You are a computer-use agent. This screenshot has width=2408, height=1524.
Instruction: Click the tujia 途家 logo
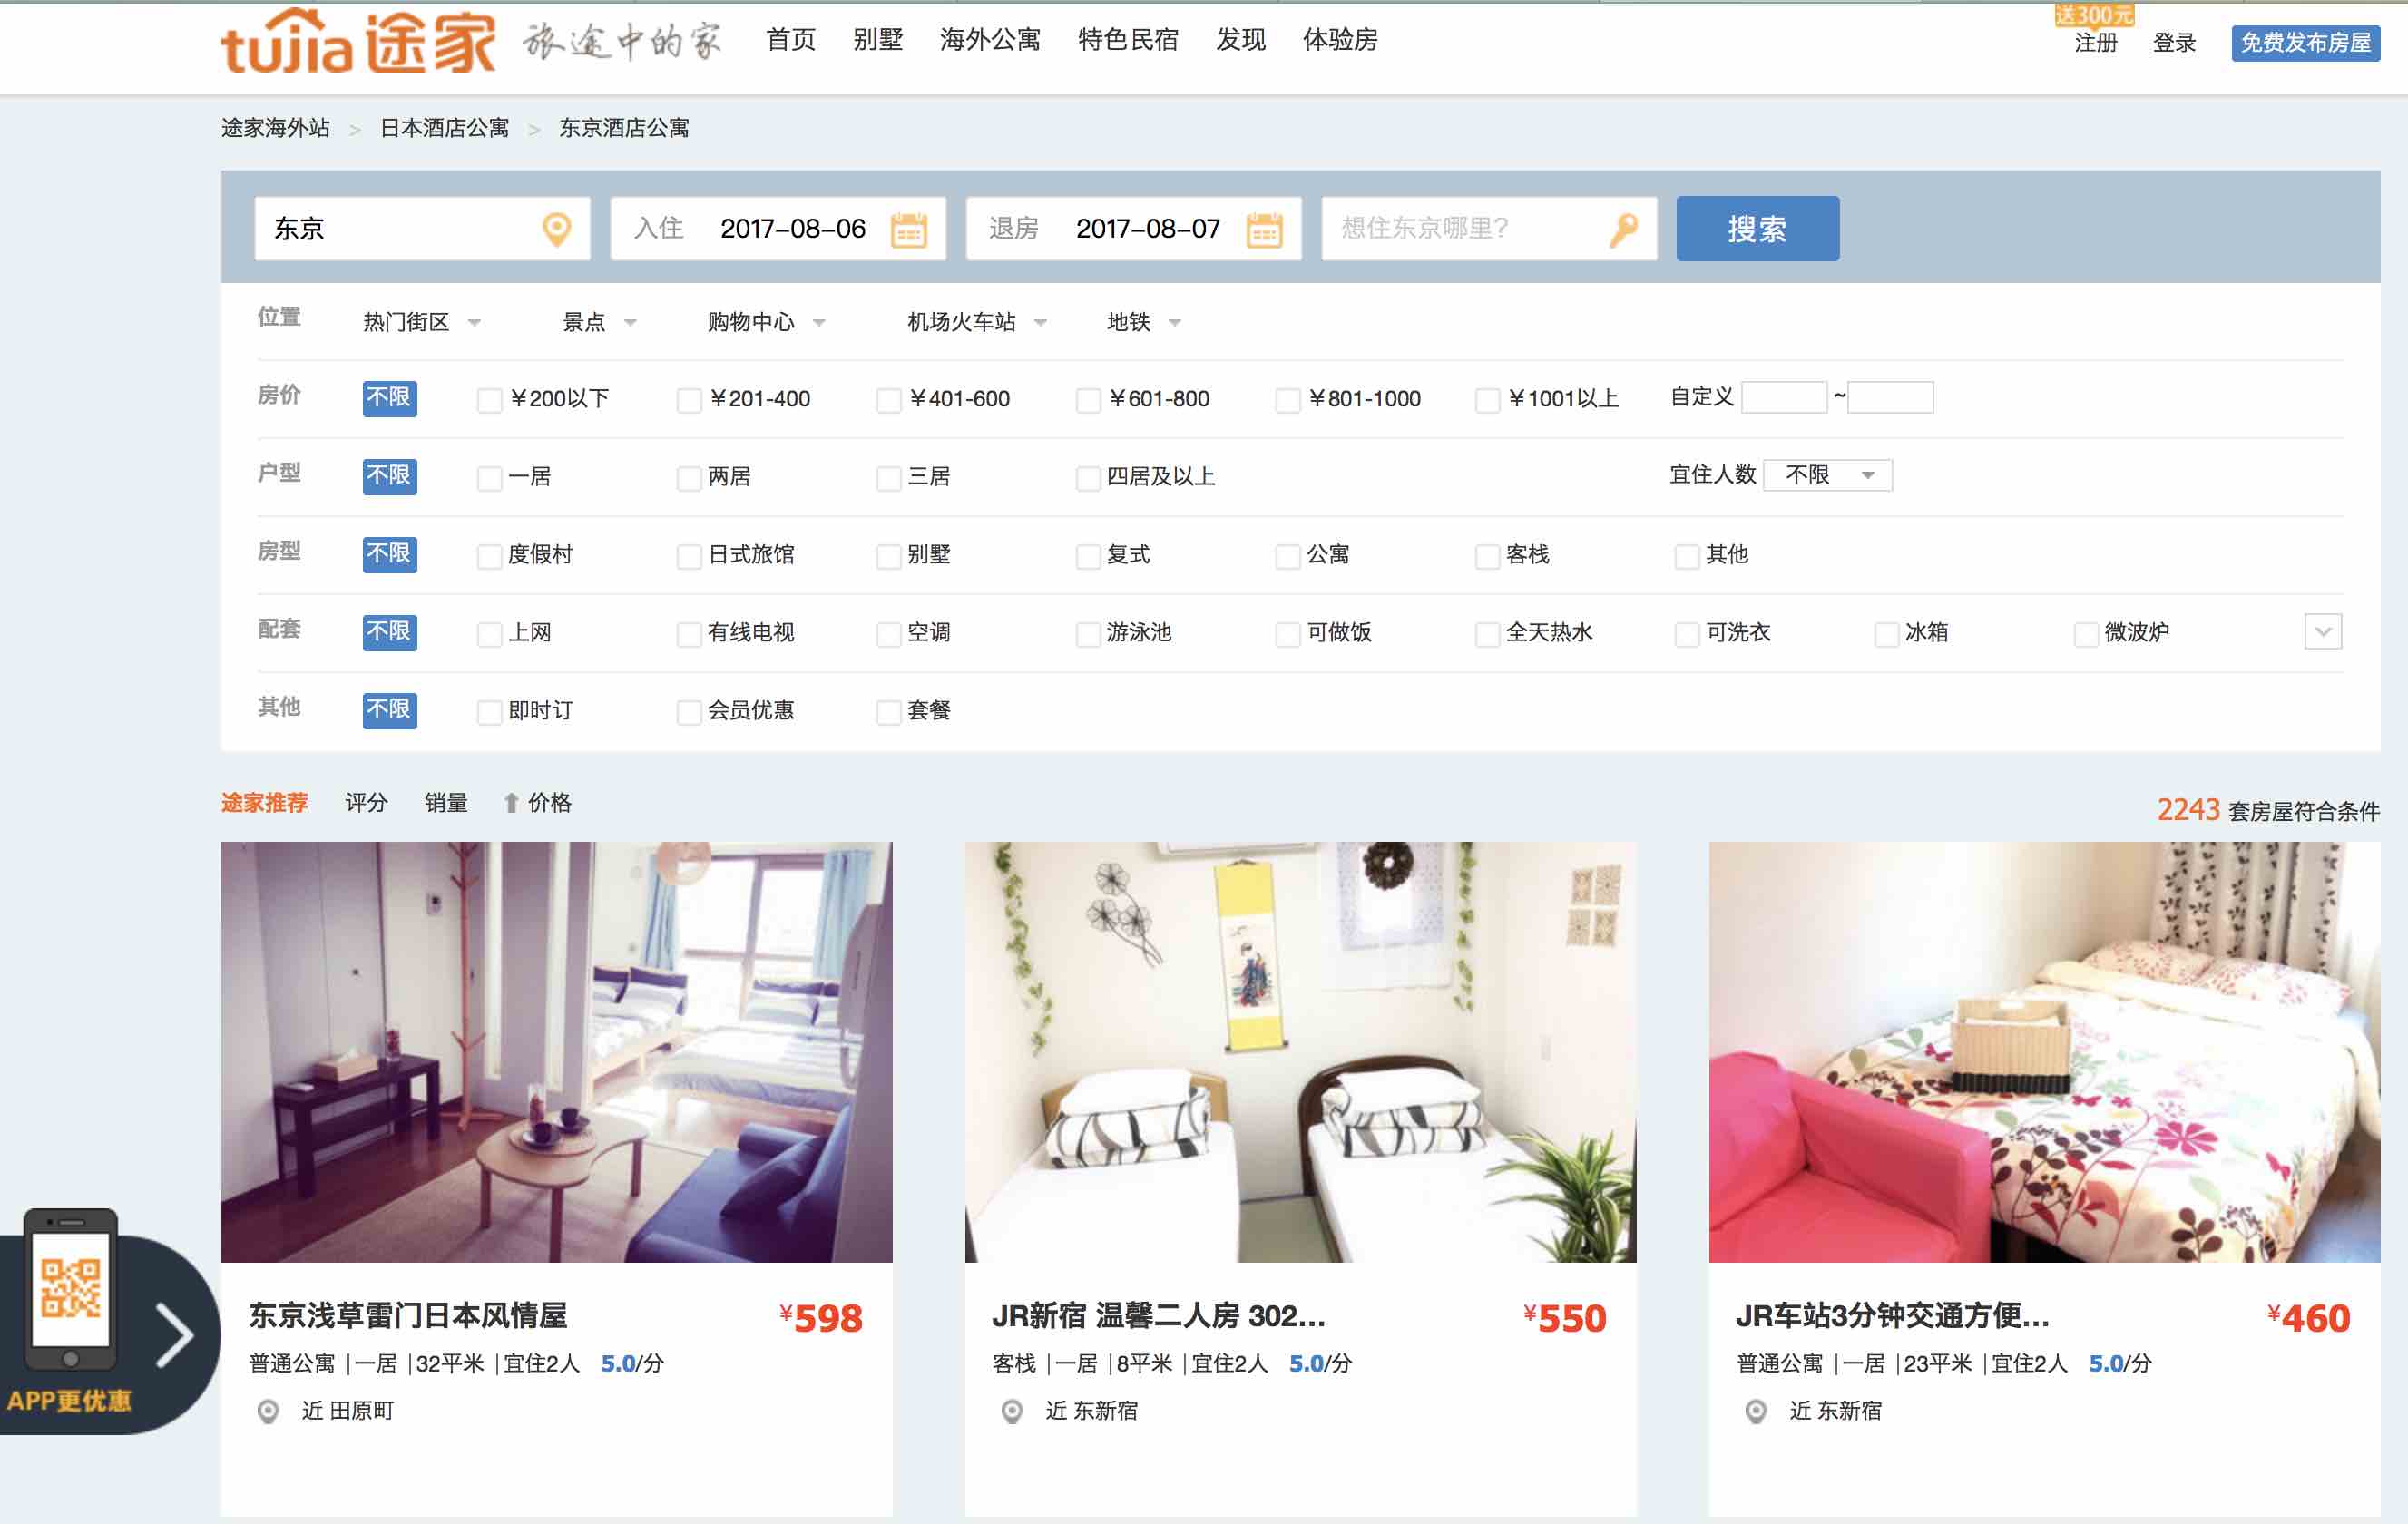click(x=358, y=42)
